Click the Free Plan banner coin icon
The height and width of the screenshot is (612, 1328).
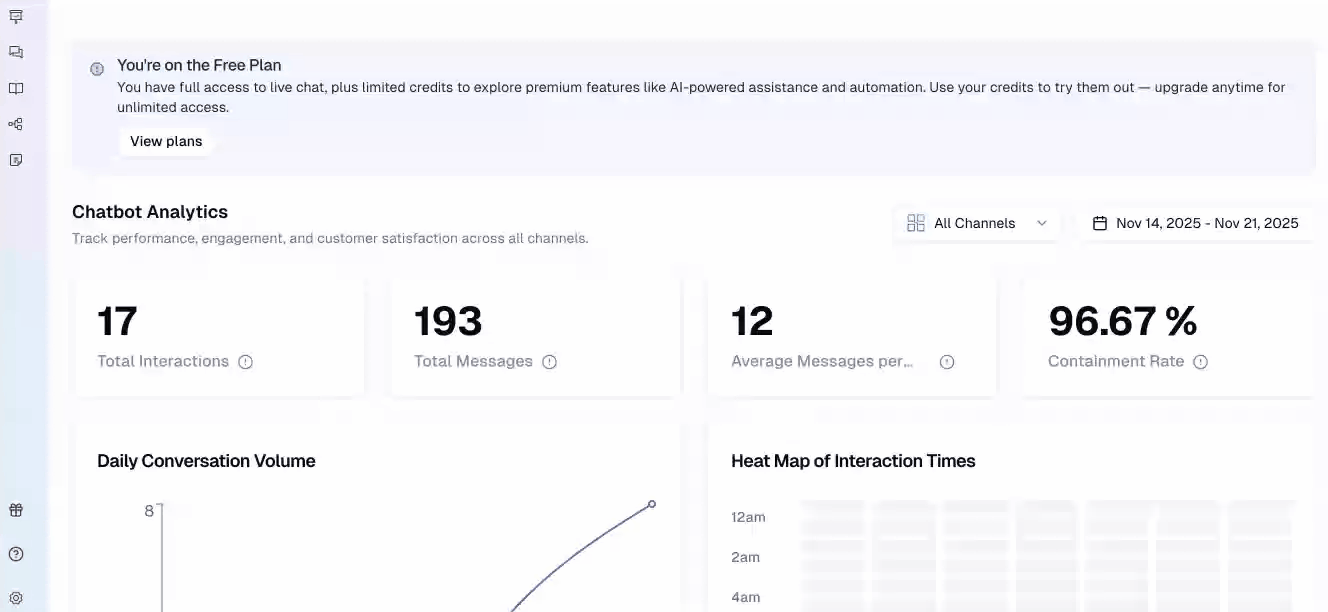coord(97,69)
